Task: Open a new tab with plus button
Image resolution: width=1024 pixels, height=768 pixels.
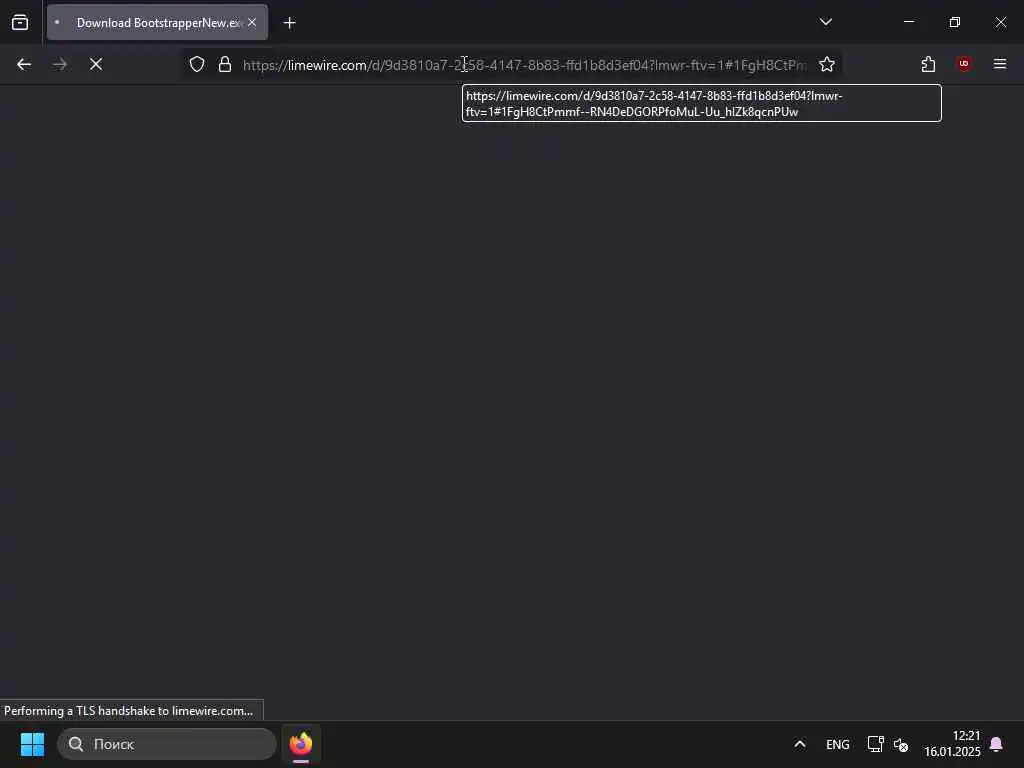Action: click(289, 23)
